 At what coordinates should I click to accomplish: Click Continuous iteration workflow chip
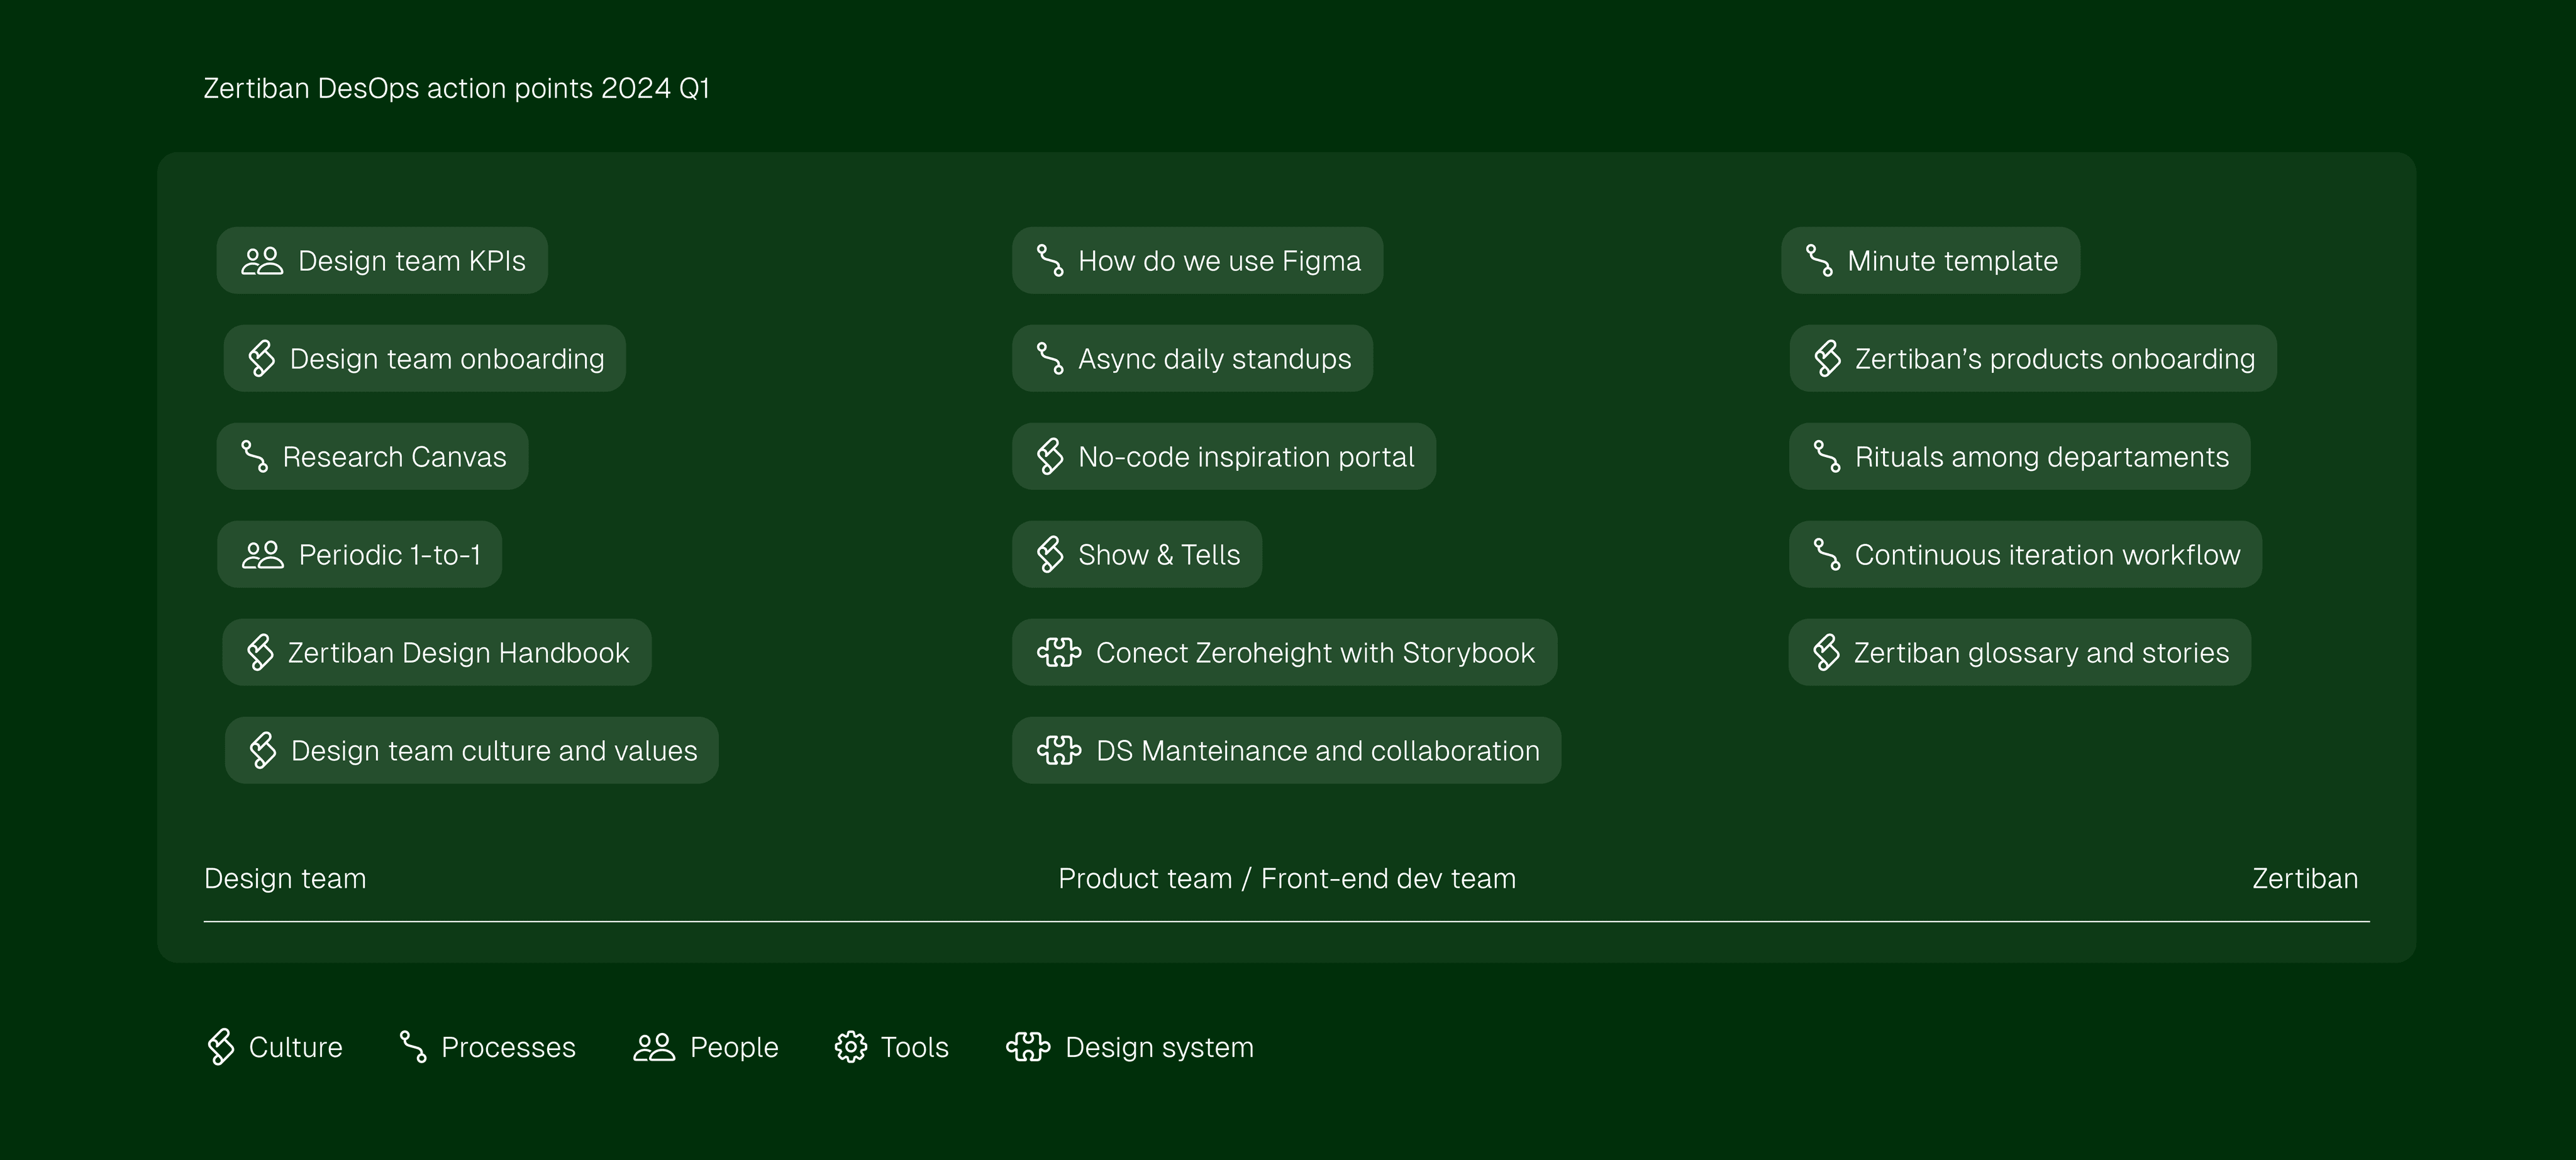pos(2025,555)
